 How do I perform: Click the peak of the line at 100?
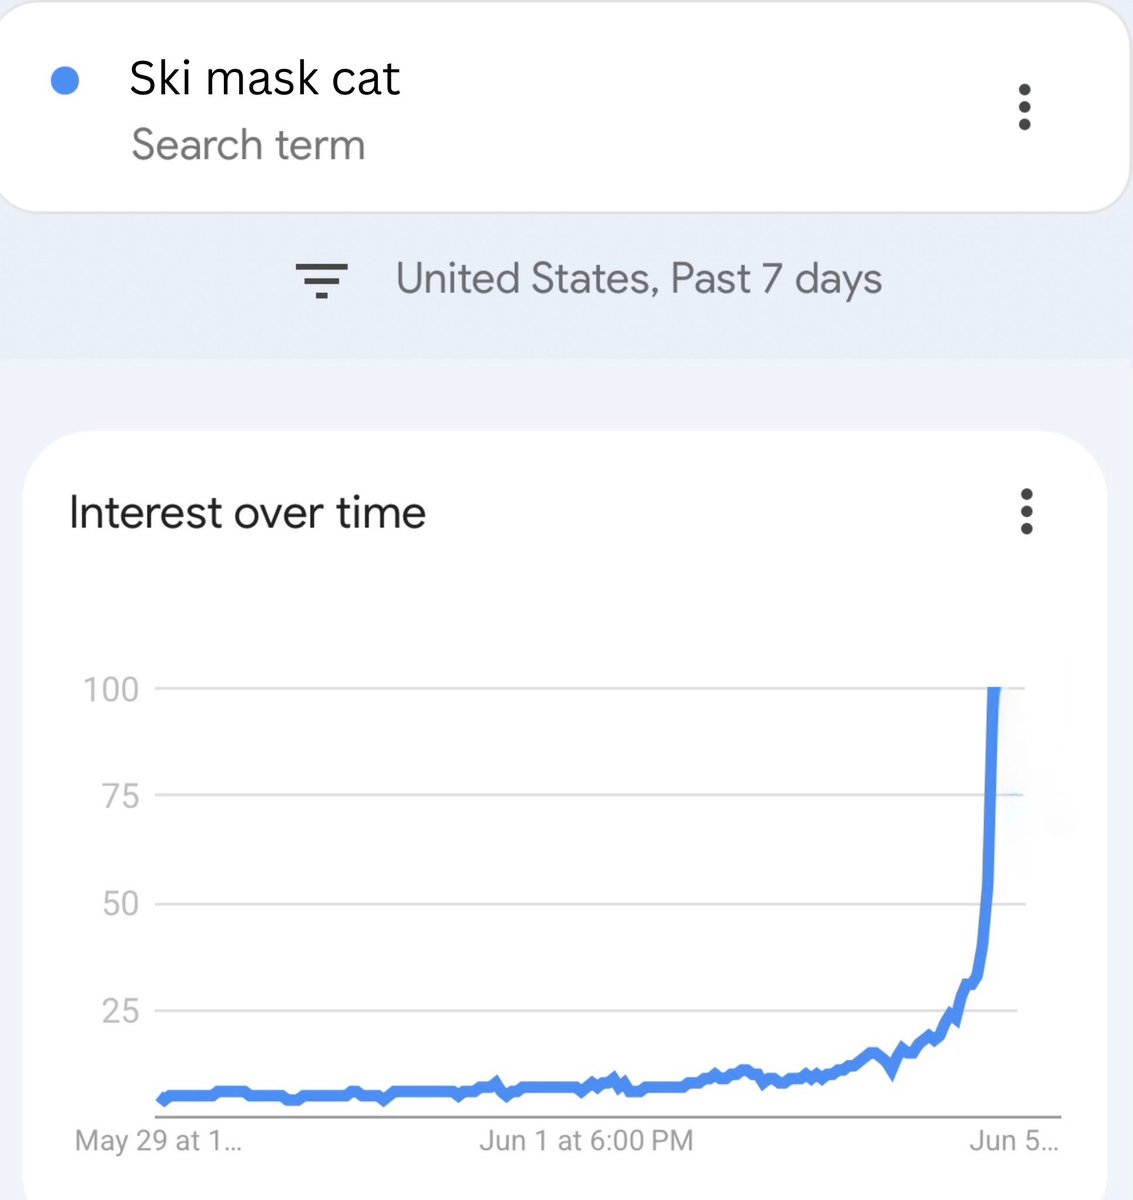(993, 692)
